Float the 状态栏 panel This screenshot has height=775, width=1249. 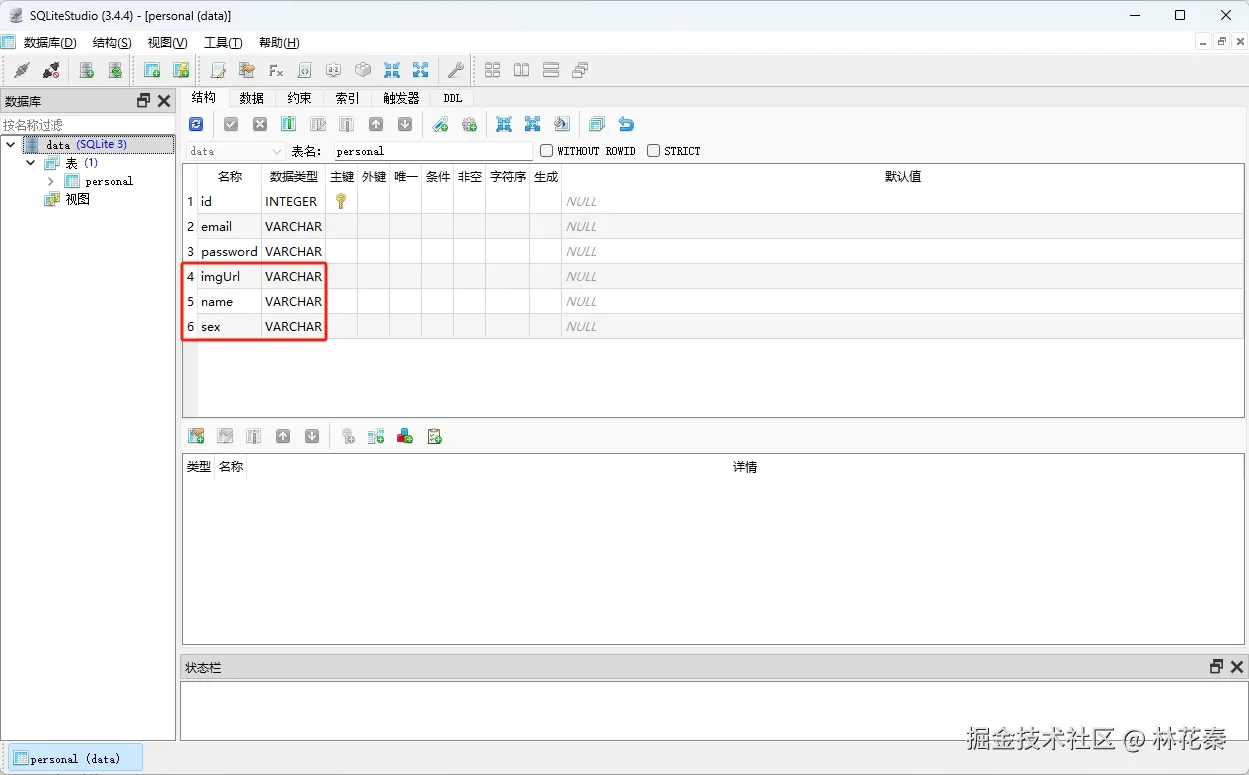[1216, 667]
